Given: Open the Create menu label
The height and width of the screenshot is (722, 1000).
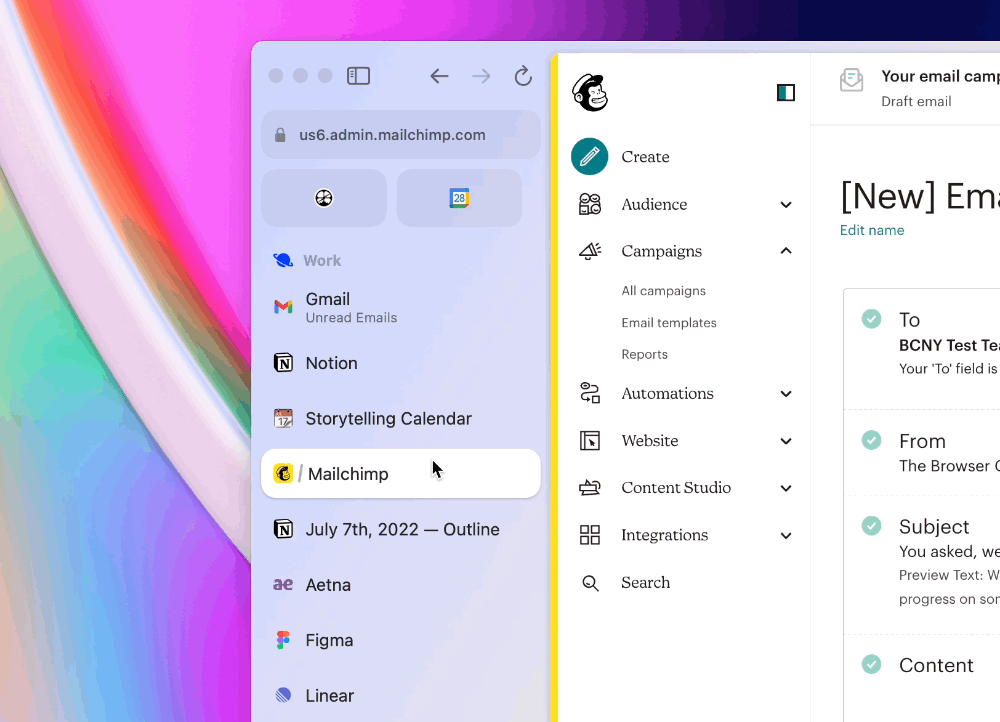Looking at the screenshot, I should 645,157.
